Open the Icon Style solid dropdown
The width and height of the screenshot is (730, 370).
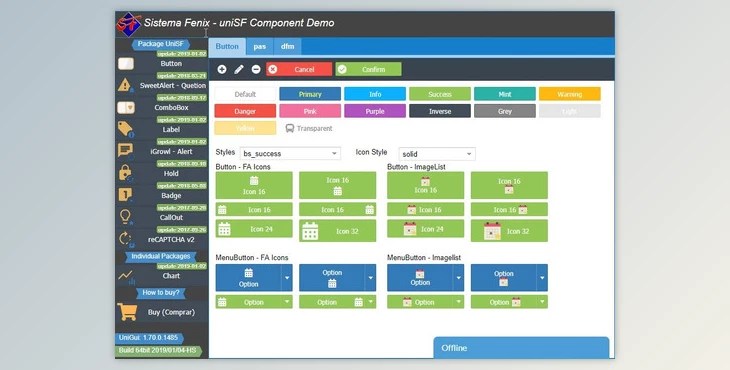click(x=437, y=154)
